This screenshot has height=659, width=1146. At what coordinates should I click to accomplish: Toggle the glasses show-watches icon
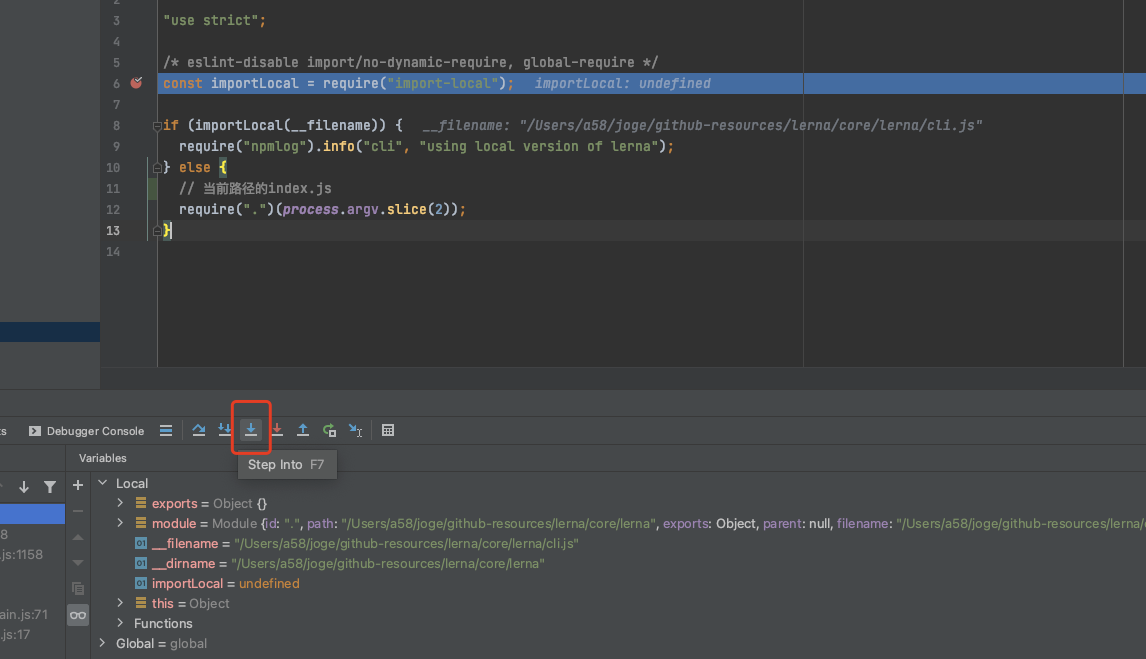pos(78,615)
